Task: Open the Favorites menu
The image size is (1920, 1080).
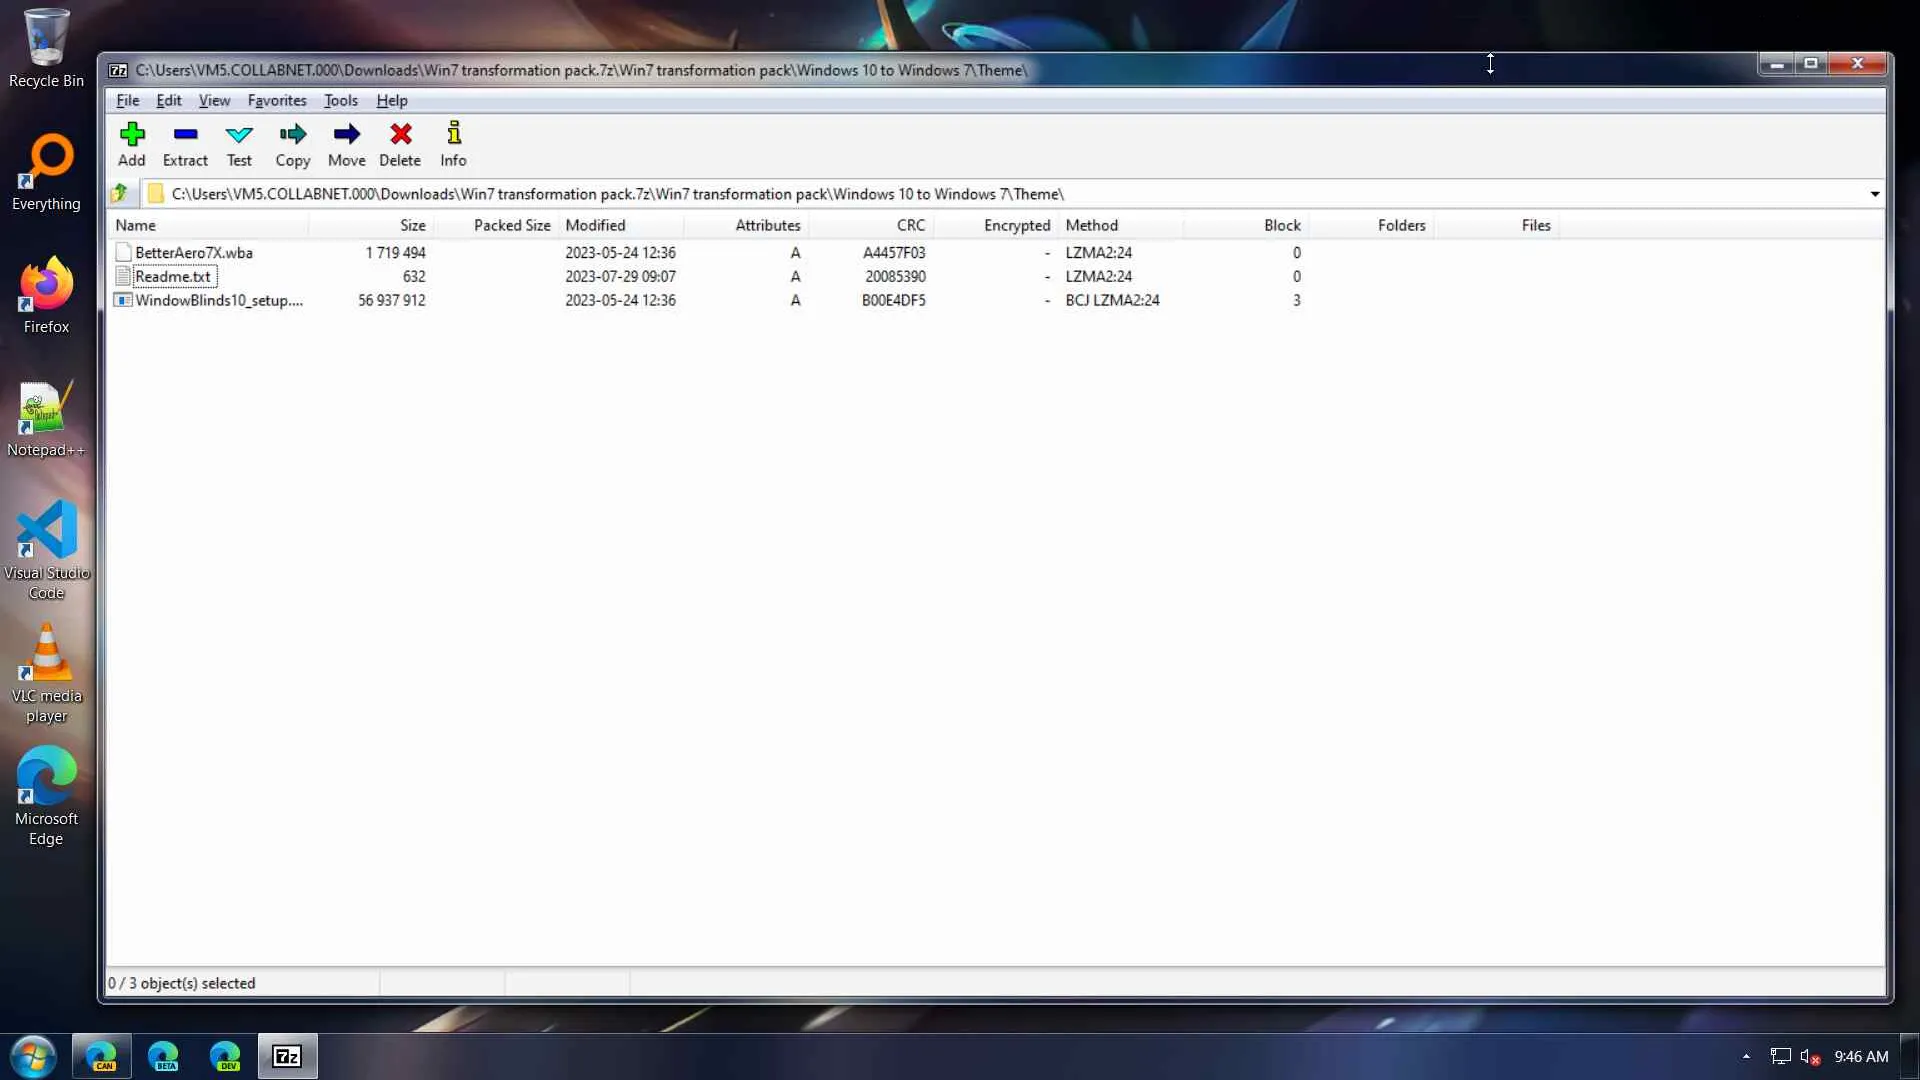Action: coord(277,100)
